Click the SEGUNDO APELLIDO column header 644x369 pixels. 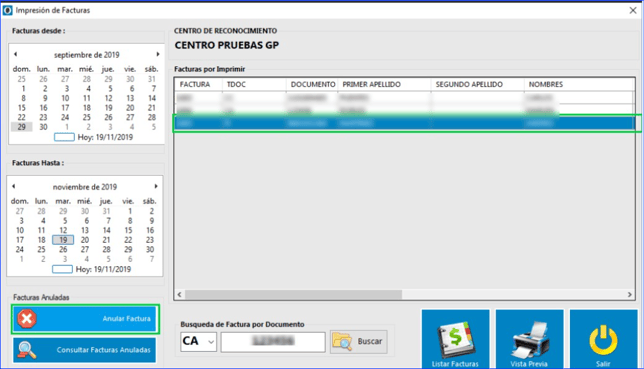pos(469,84)
